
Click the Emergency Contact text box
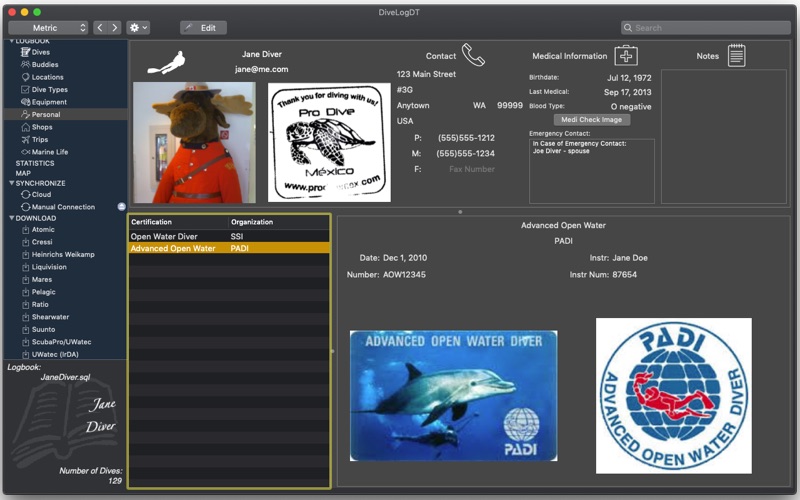coord(592,171)
